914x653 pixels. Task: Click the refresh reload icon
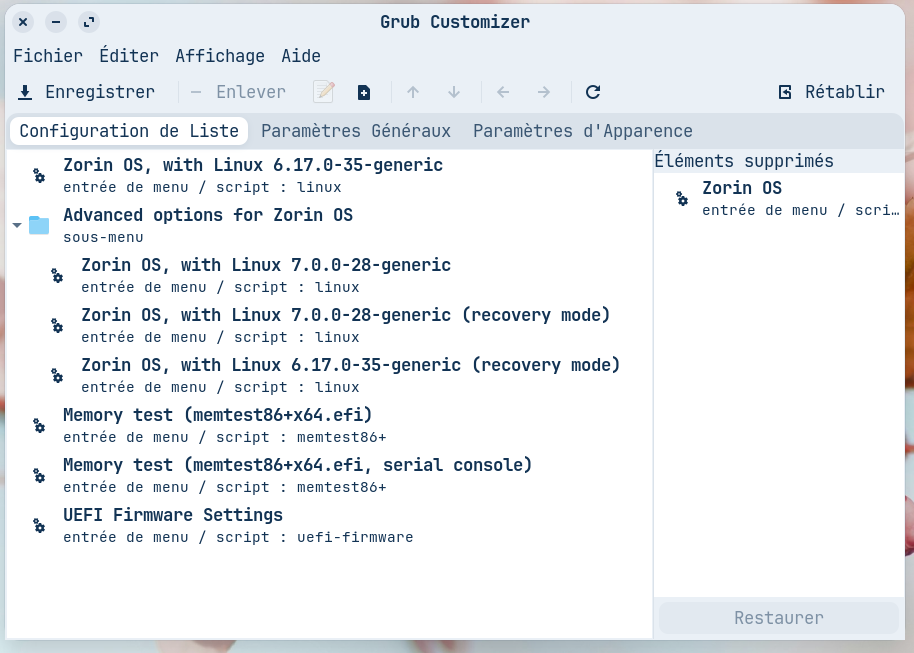(593, 92)
